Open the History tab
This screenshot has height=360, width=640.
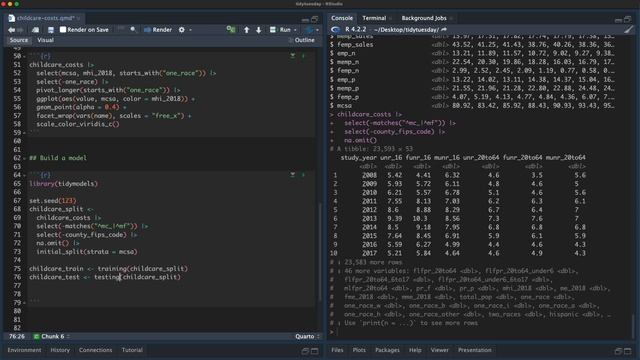pos(60,350)
